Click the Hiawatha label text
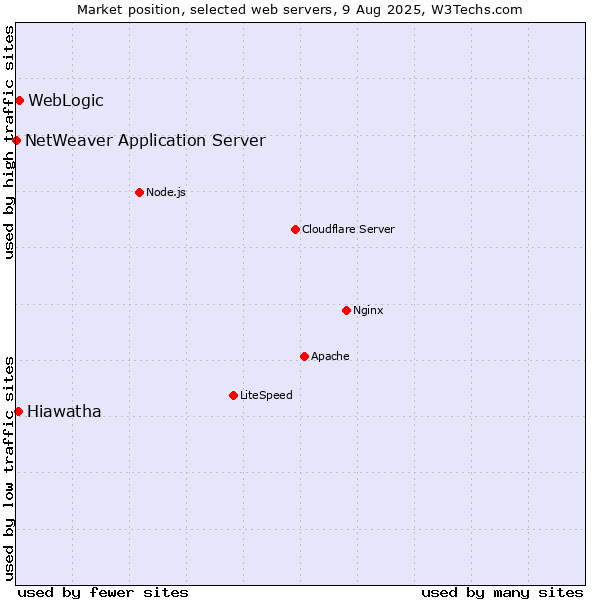Viewport: 600px width, 600px height. tap(64, 411)
